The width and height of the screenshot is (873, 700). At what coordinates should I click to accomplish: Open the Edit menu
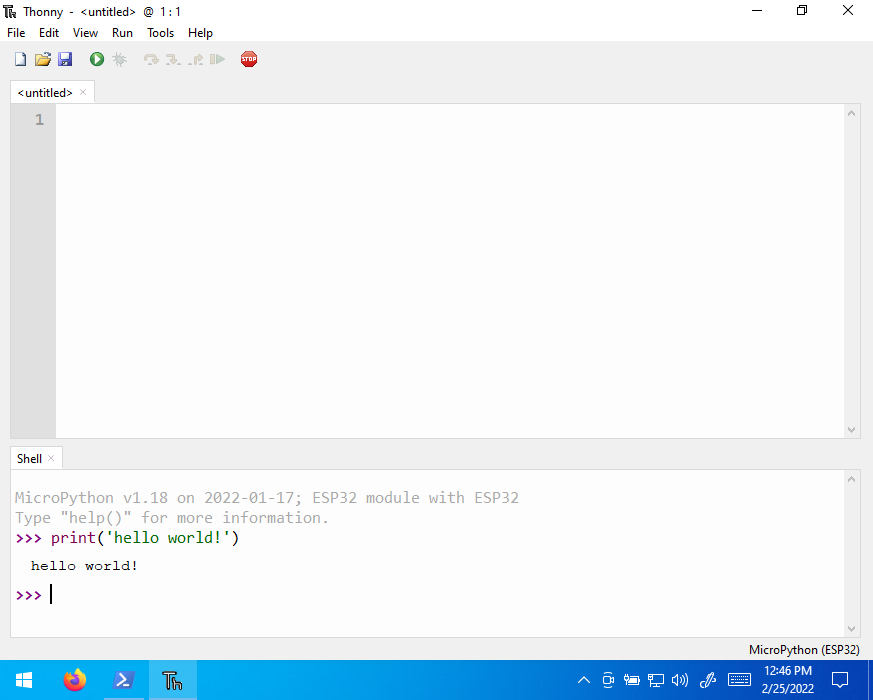[49, 33]
